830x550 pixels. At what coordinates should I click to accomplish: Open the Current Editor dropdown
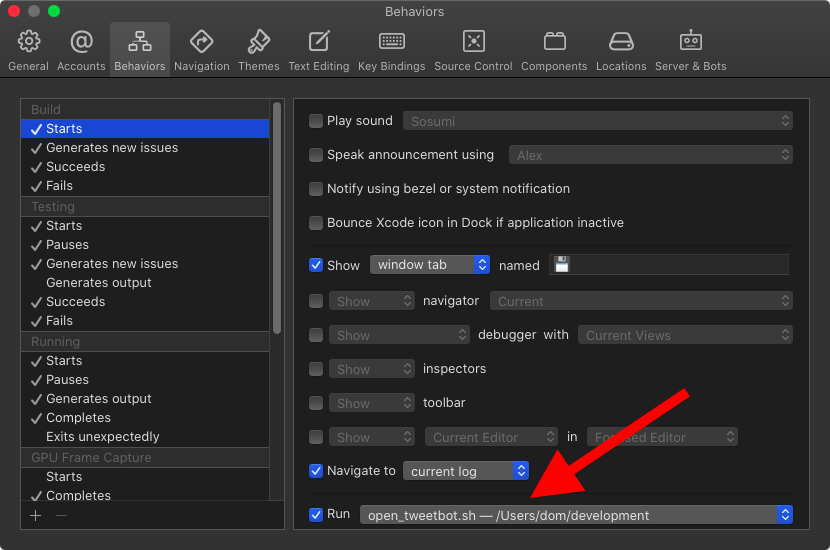click(x=491, y=437)
